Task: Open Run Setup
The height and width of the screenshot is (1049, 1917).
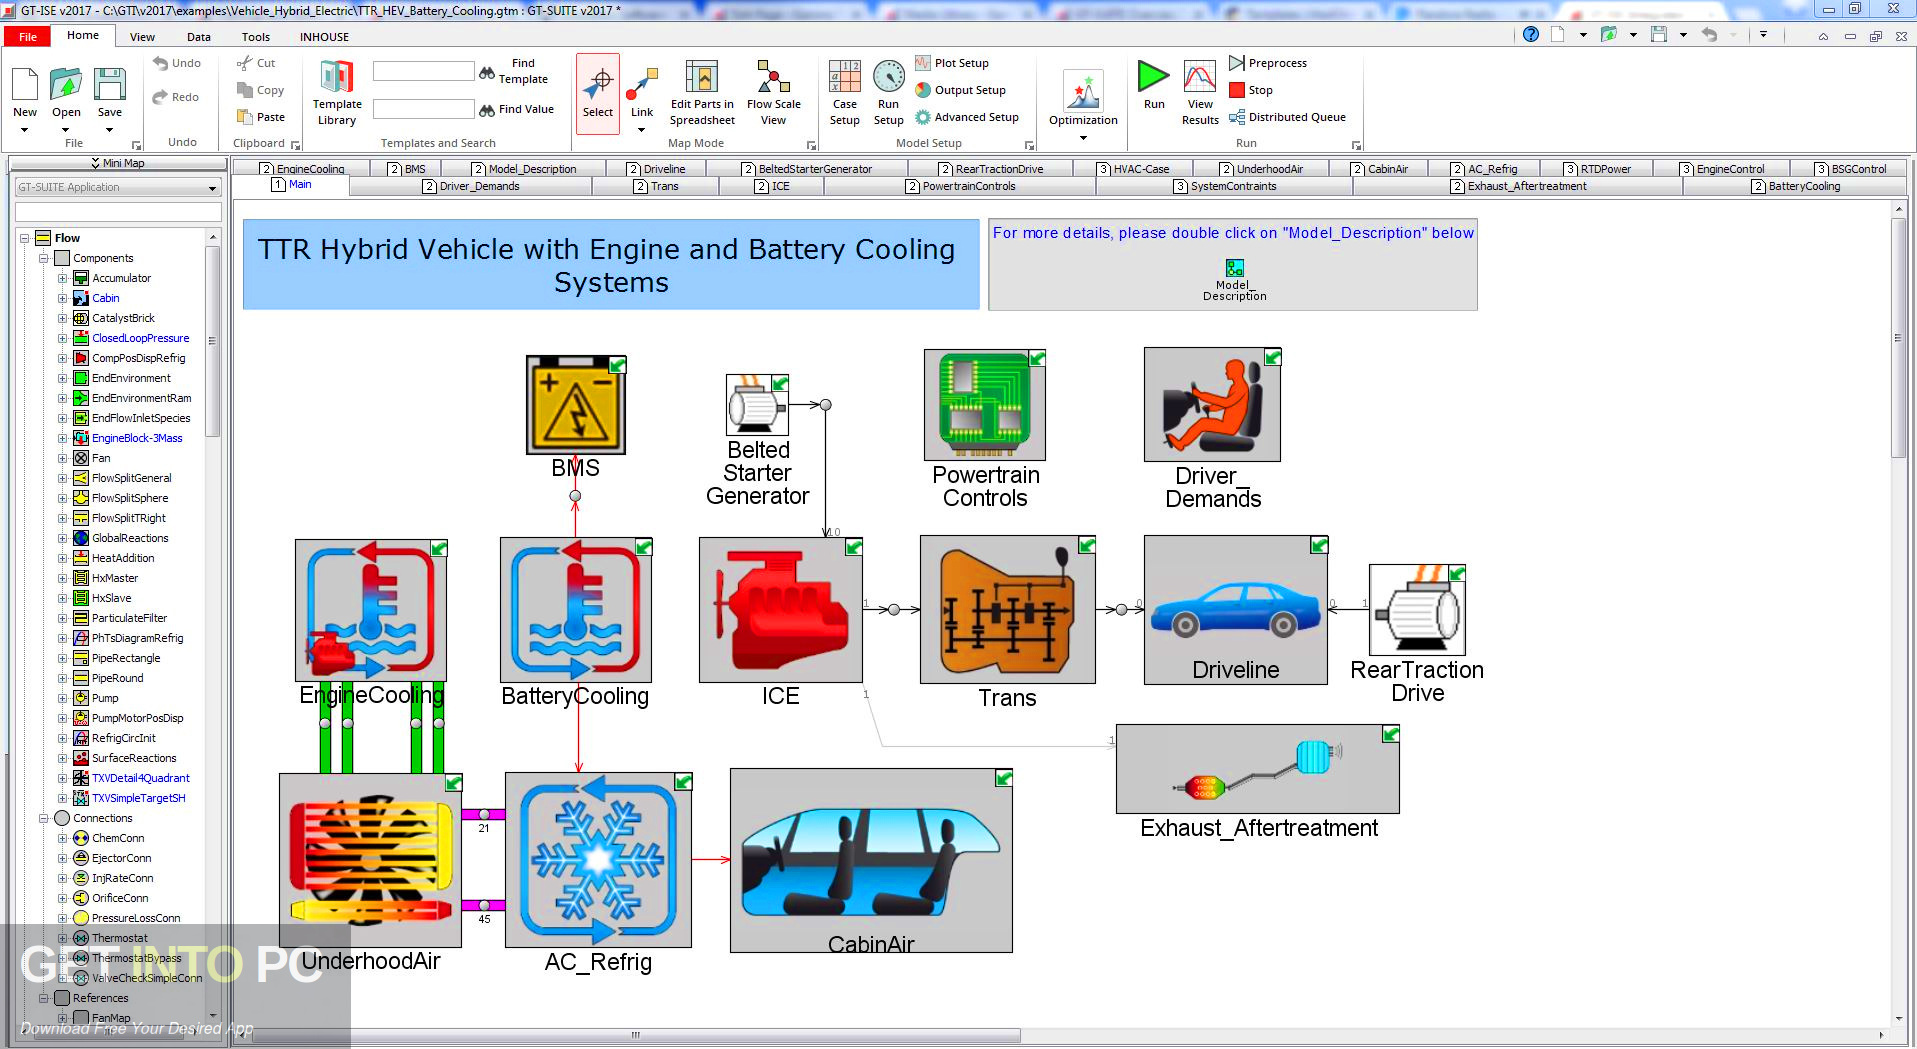Action: tap(888, 92)
